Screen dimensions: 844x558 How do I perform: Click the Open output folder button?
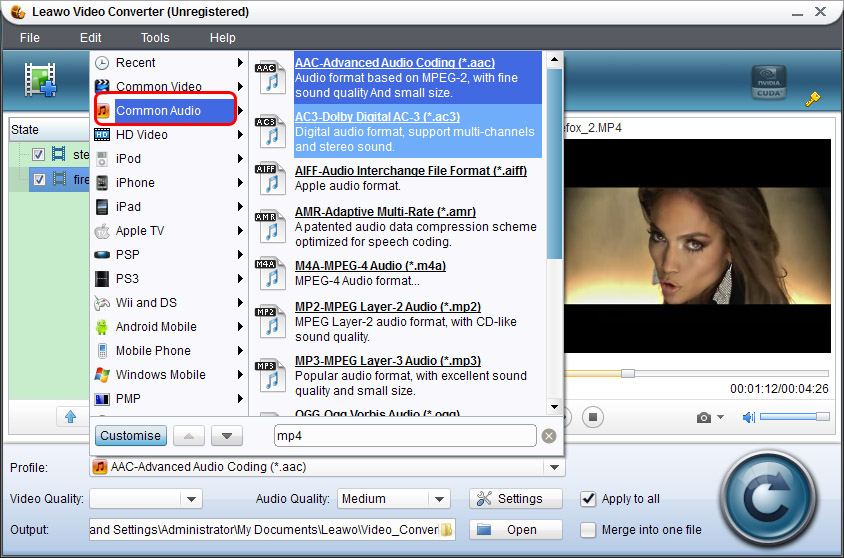coord(516,530)
